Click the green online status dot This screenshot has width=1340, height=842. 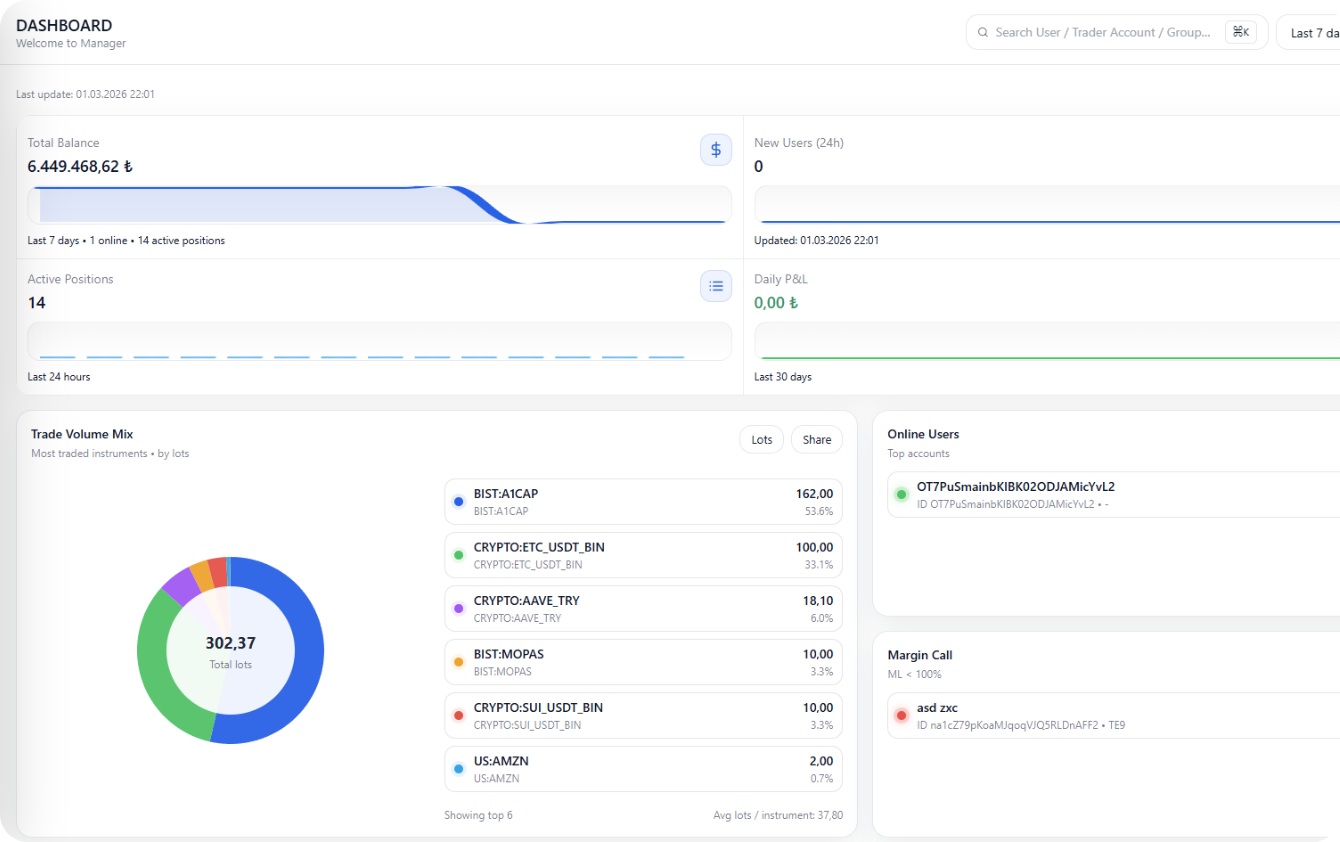tap(901, 495)
